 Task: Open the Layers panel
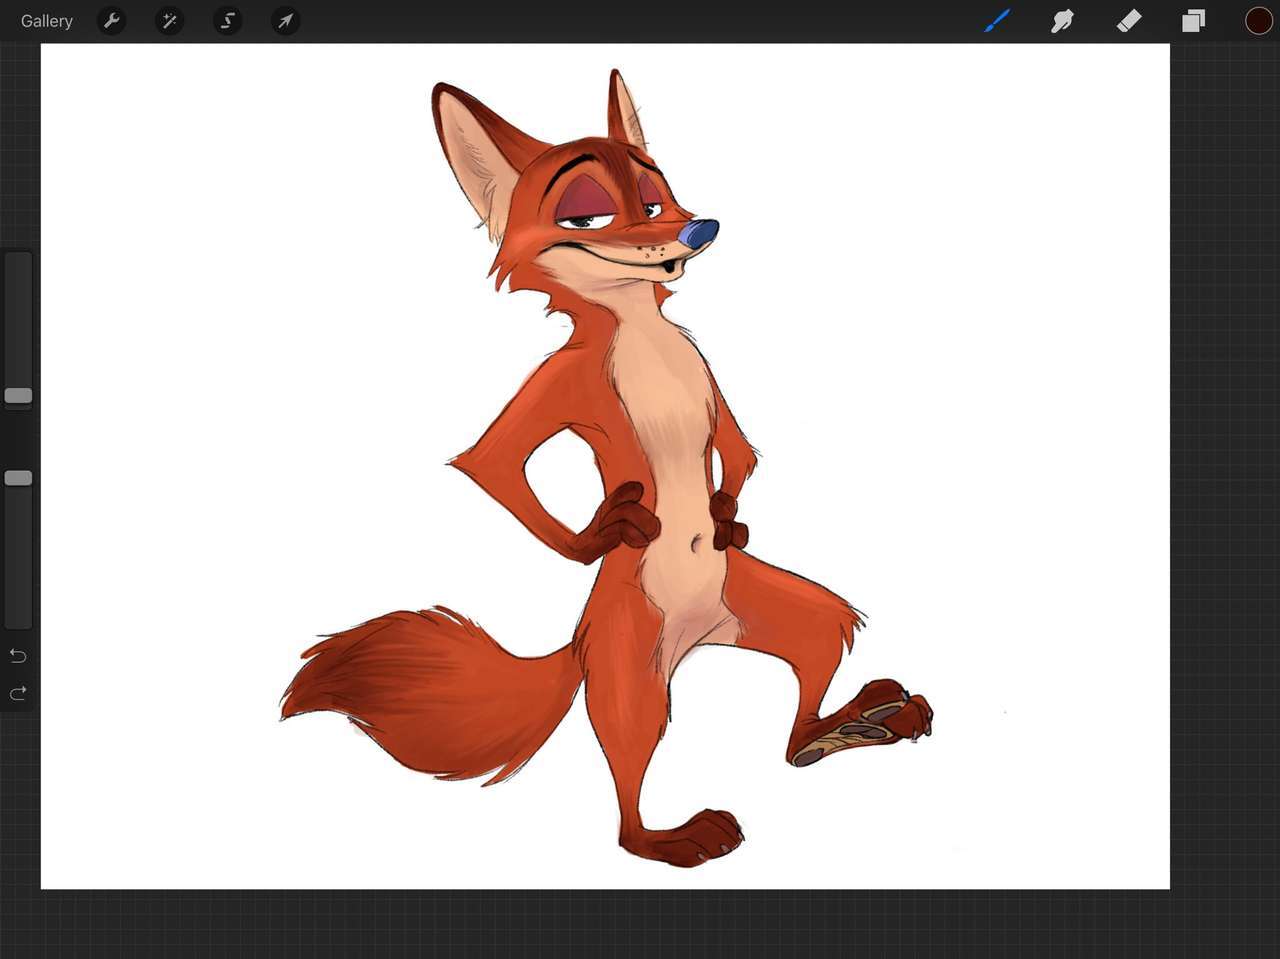(x=1193, y=21)
